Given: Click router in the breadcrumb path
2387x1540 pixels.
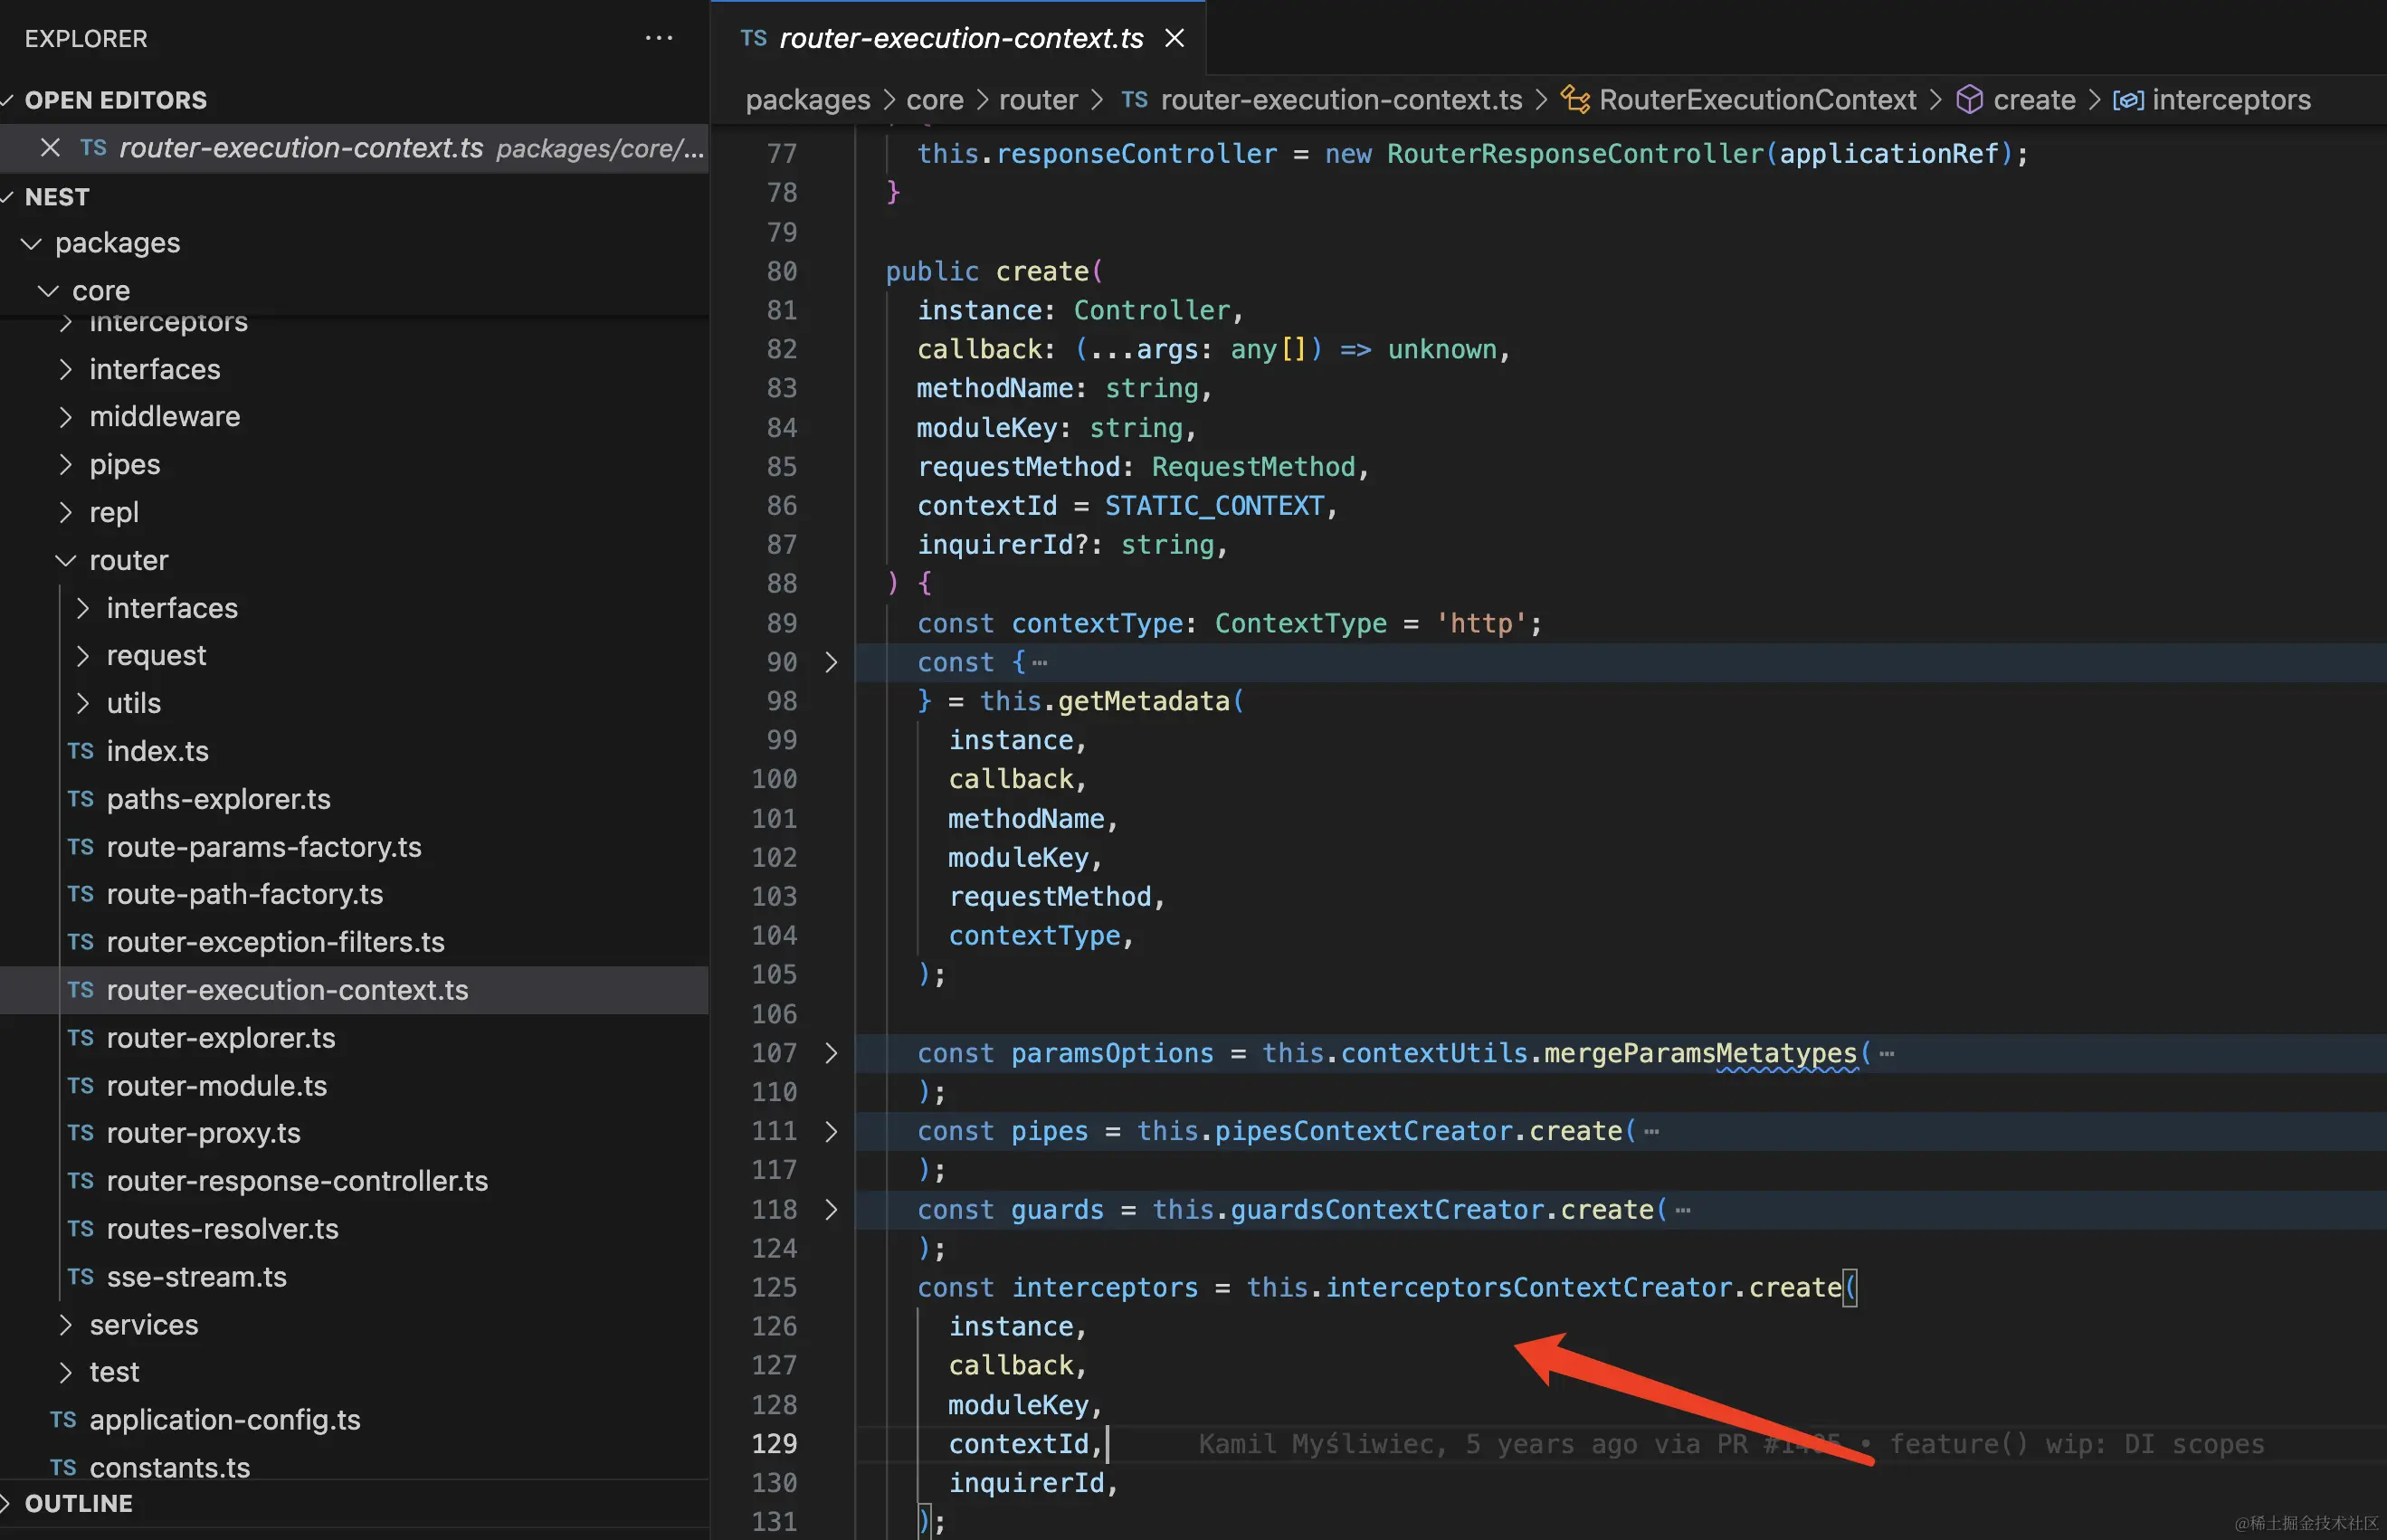Looking at the screenshot, I should click(1038, 100).
